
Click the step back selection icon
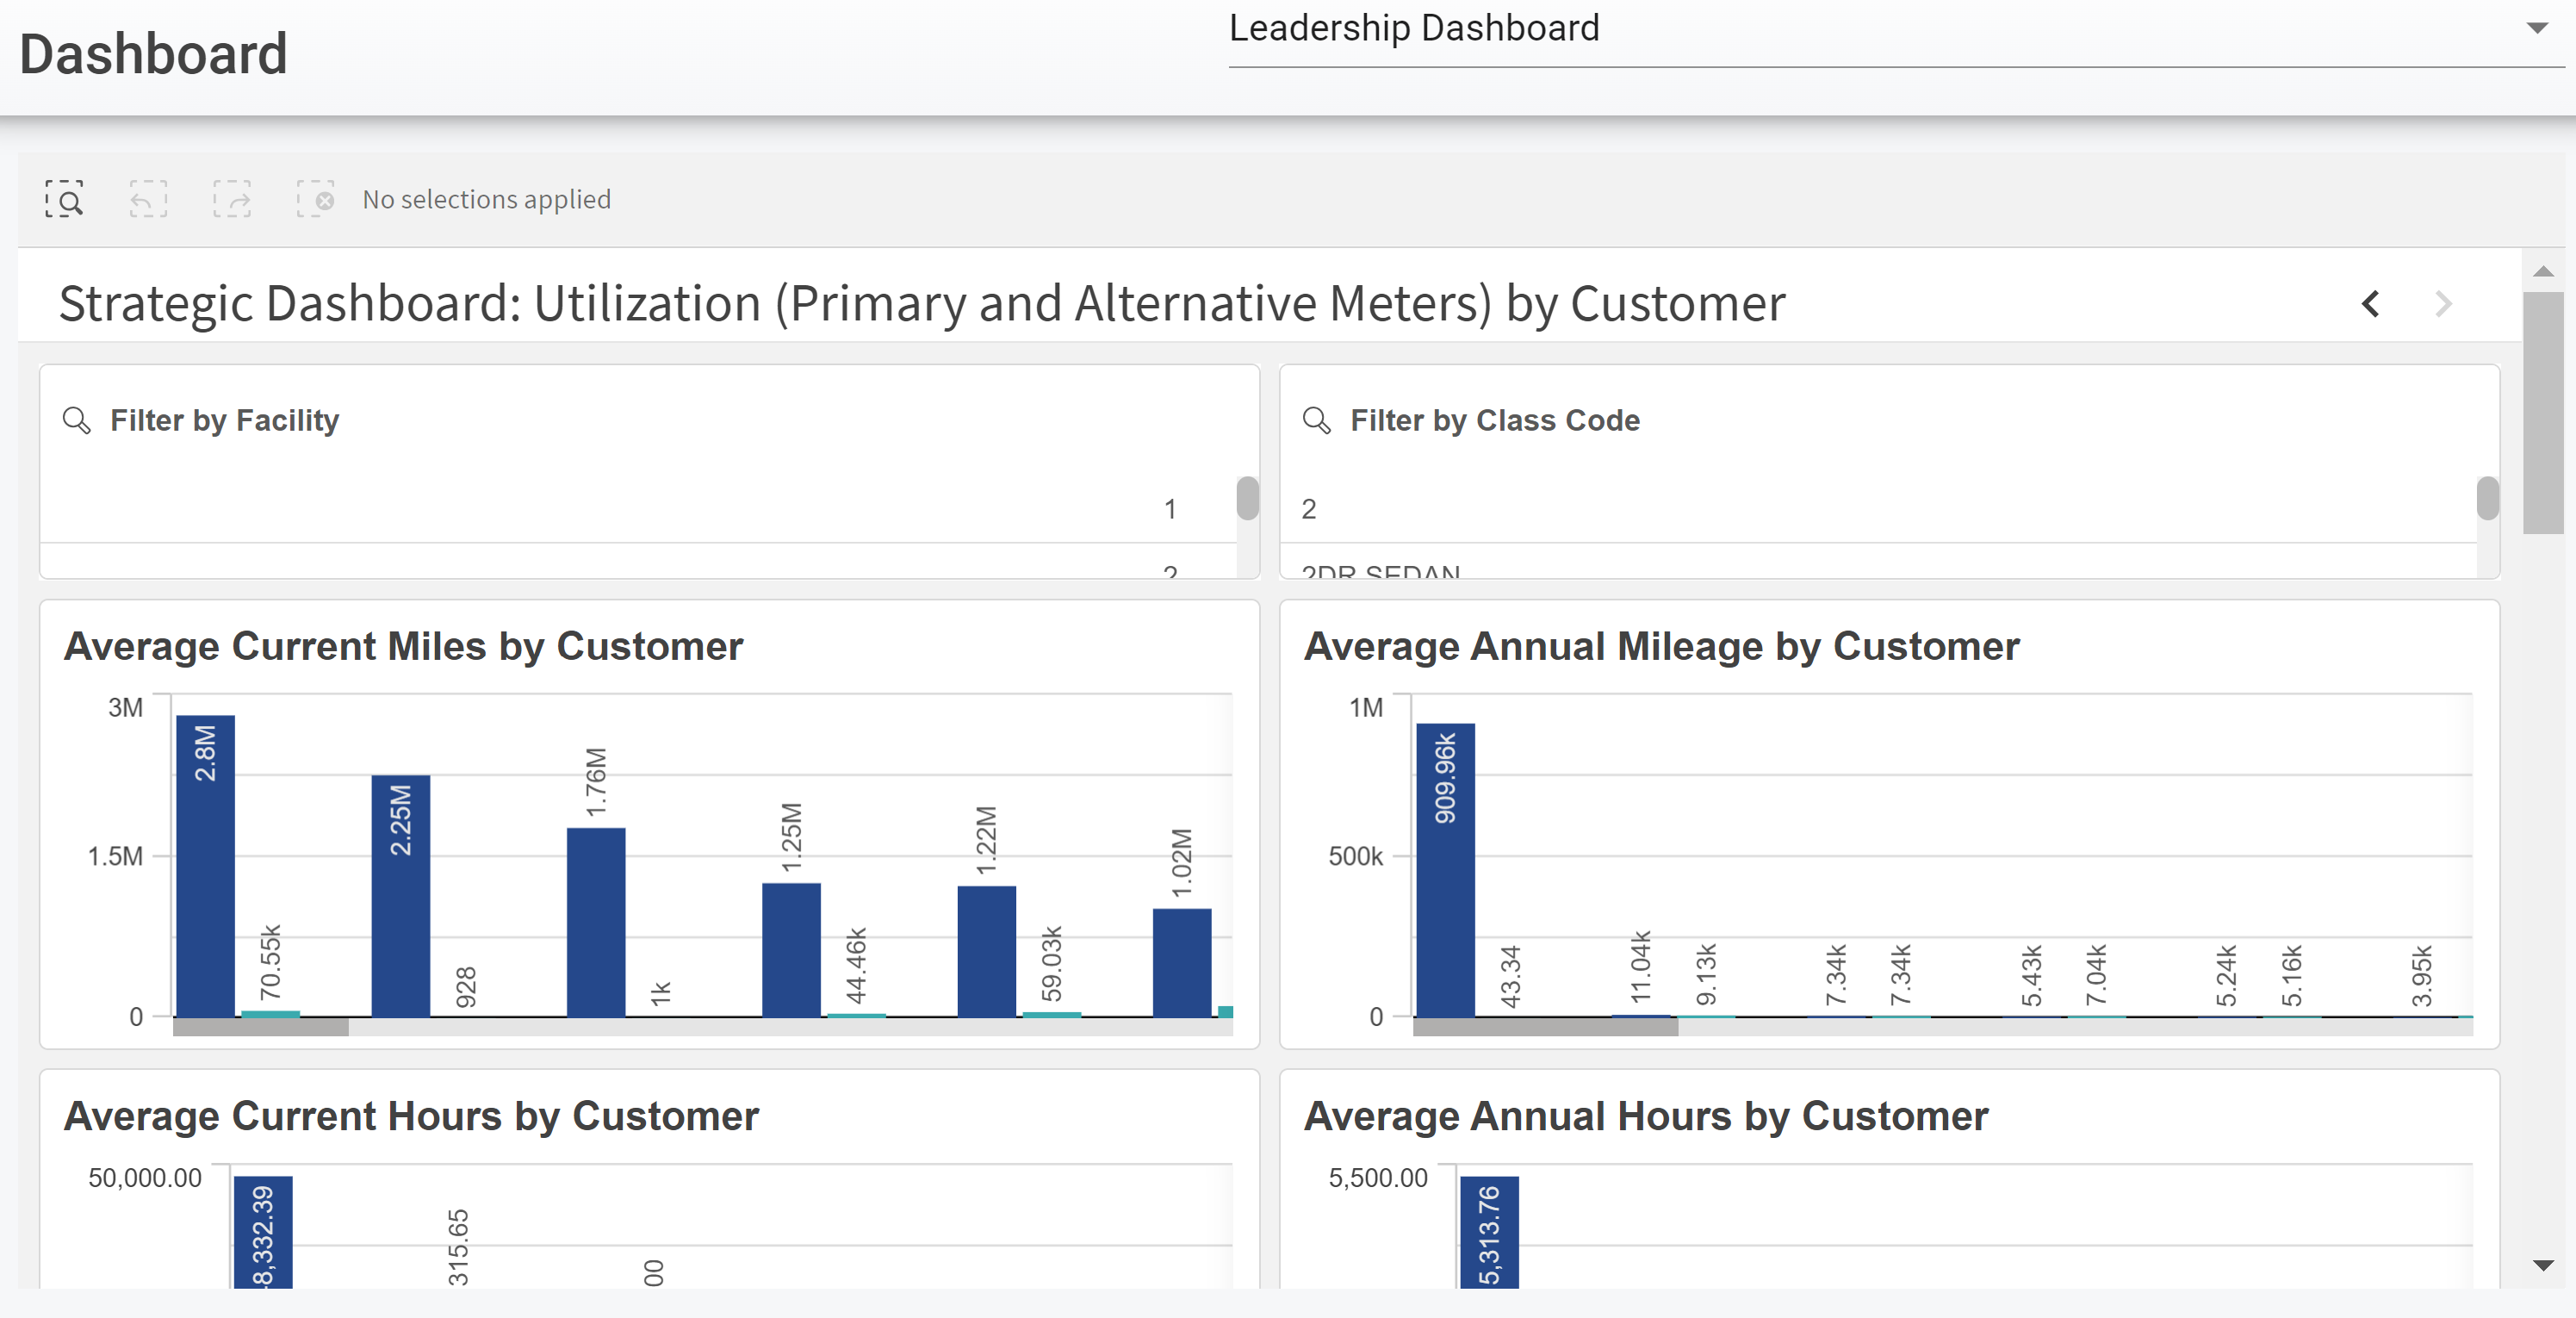tap(148, 199)
